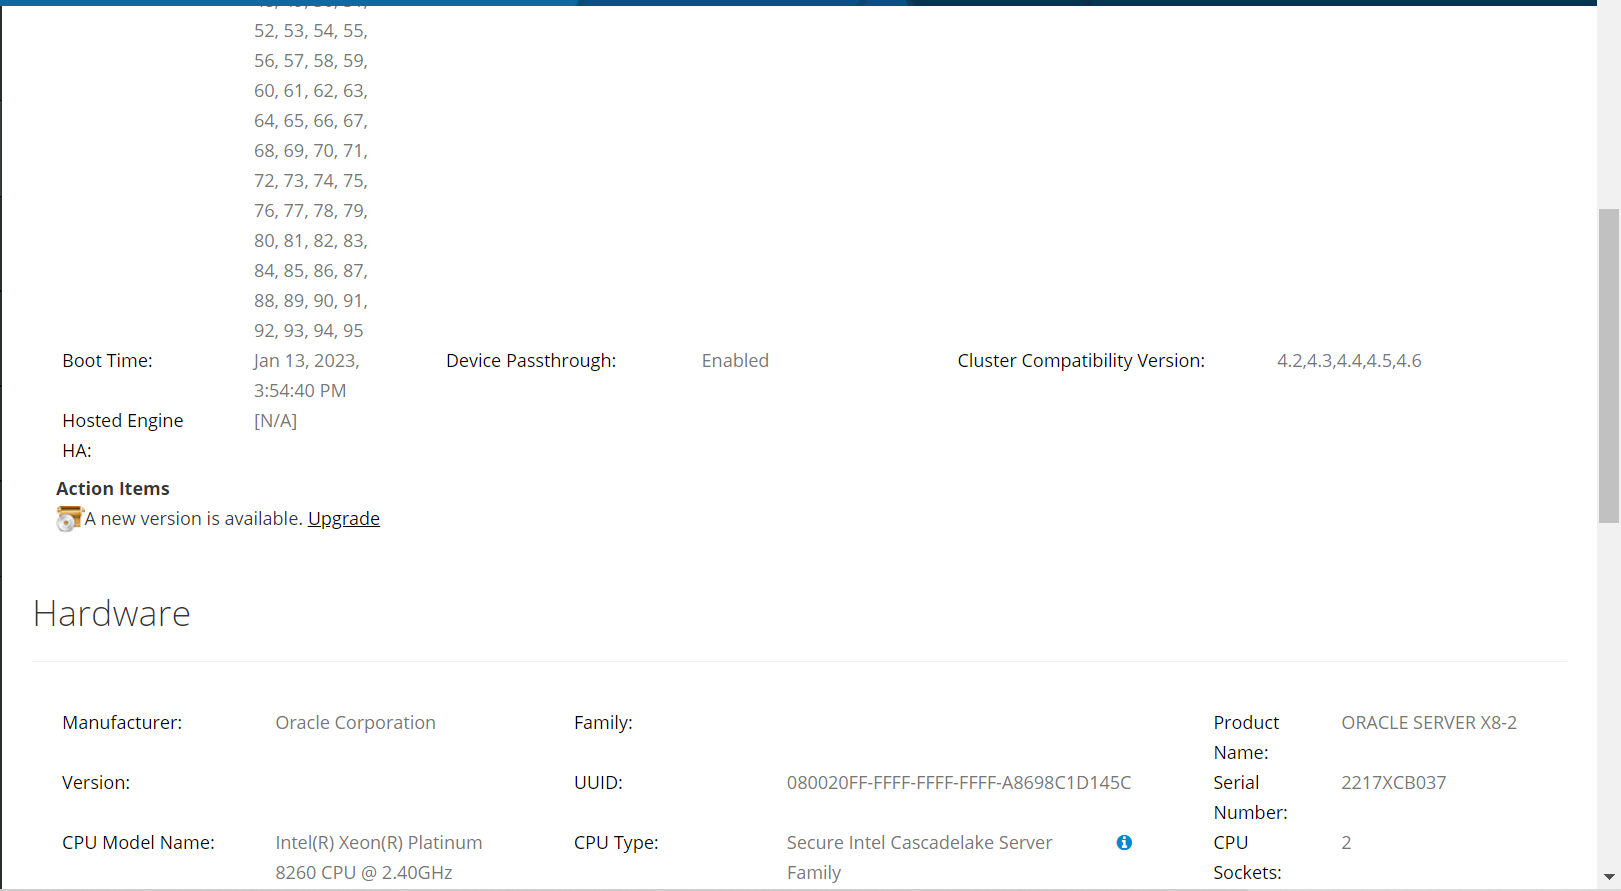This screenshot has height=891, width=1621.
Task: Click the vertical scrollbar thumb
Action: pos(1608,365)
